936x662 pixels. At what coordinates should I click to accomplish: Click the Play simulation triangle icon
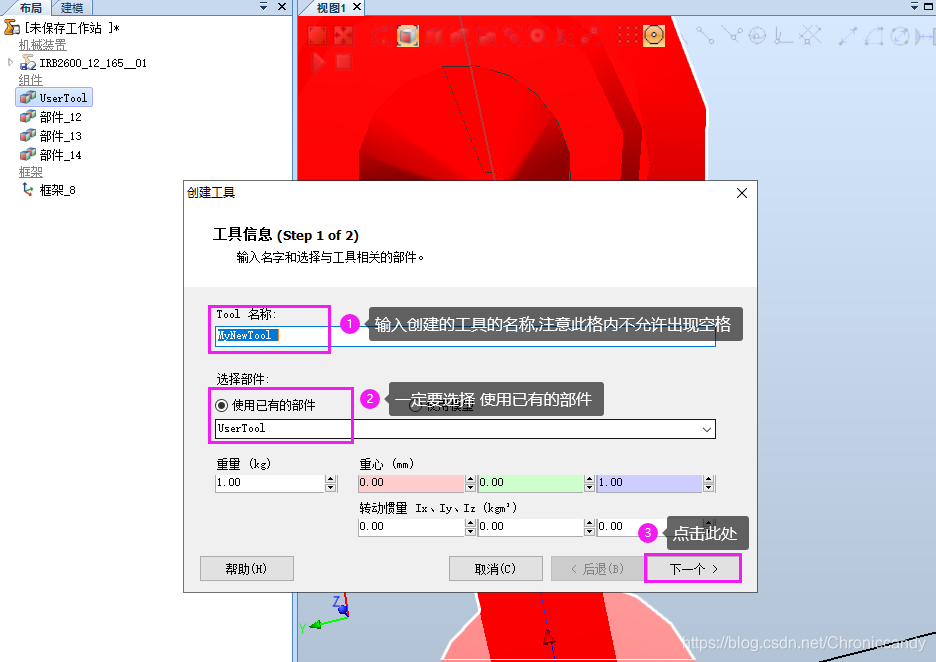(x=318, y=61)
